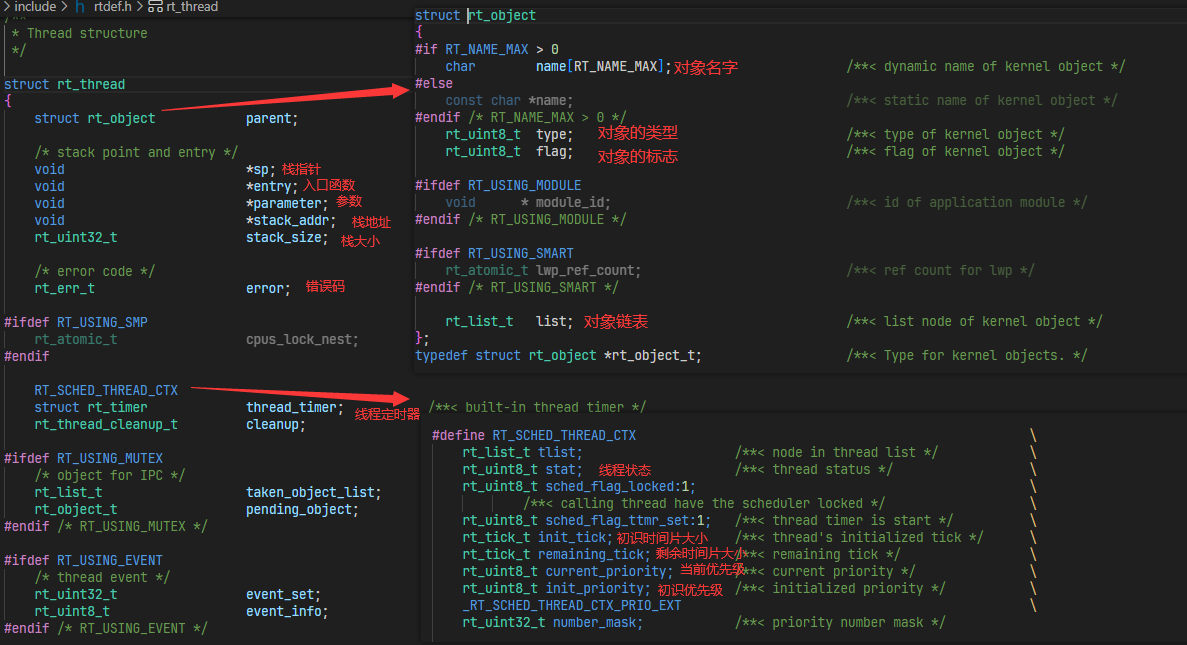
Task: Click the 'type;' member of rt_object
Action: [554, 134]
